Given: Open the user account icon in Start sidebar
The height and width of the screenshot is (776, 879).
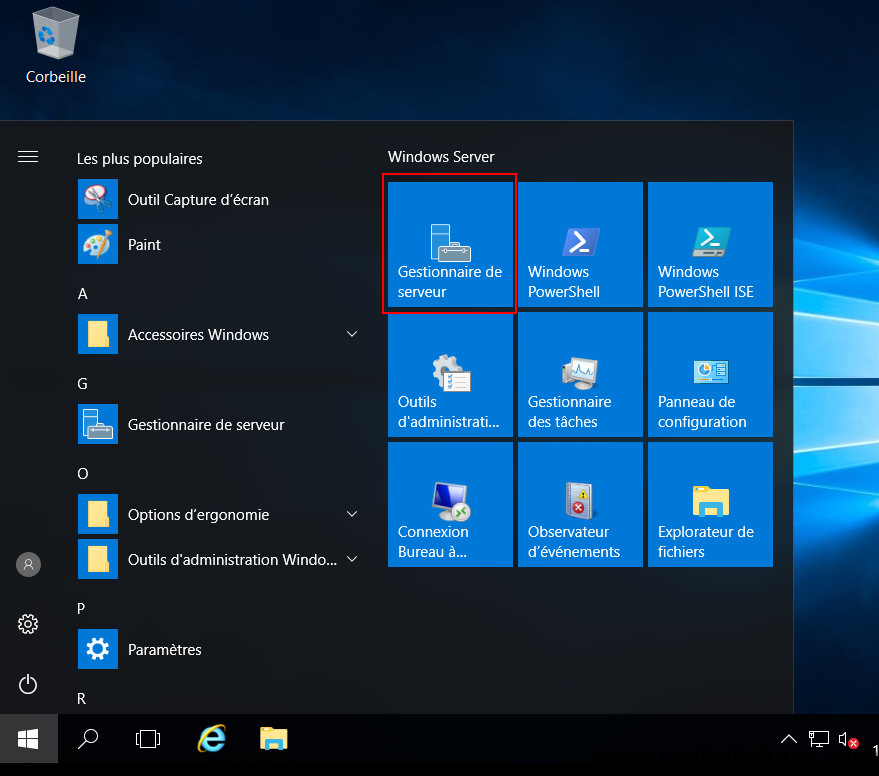Looking at the screenshot, I should (x=28, y=564).
